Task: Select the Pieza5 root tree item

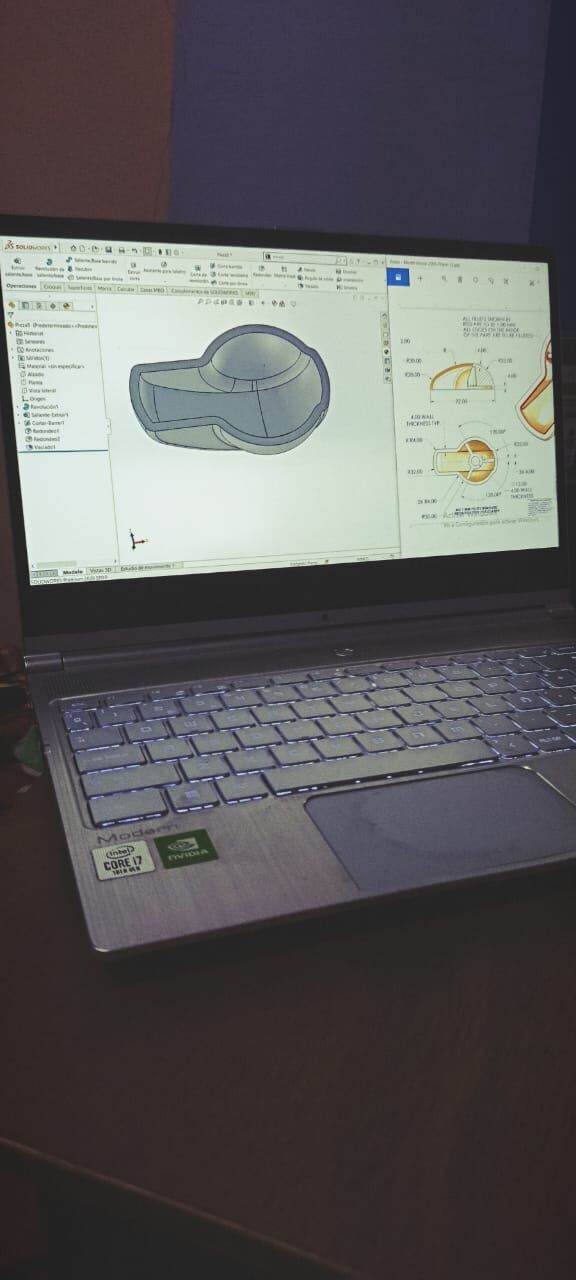Action: [x=52, y=325]
